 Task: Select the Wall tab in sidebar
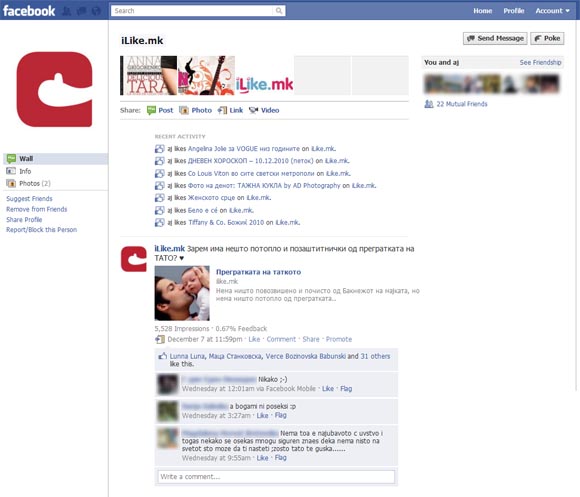pyautogui.click(x=56, y=159)
